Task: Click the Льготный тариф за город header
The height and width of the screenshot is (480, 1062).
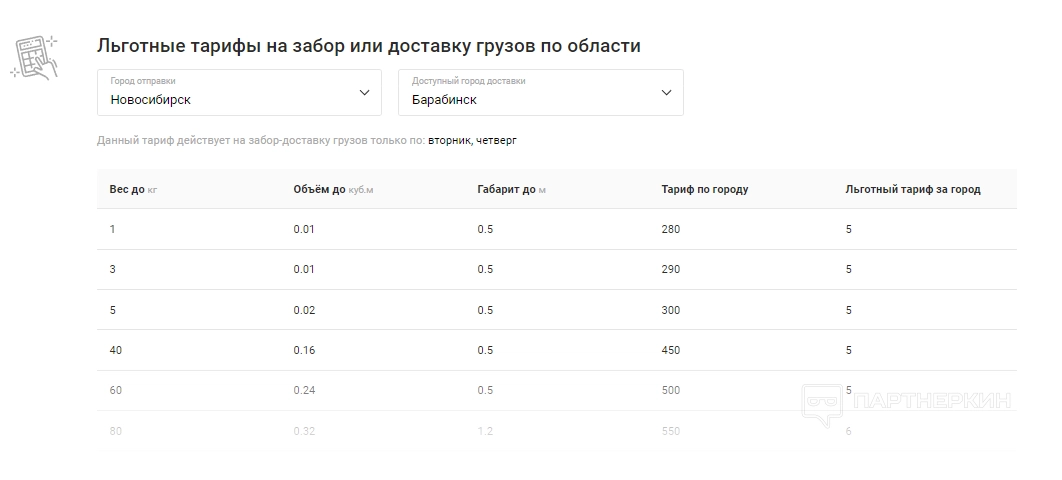Action: coord(912,189)
